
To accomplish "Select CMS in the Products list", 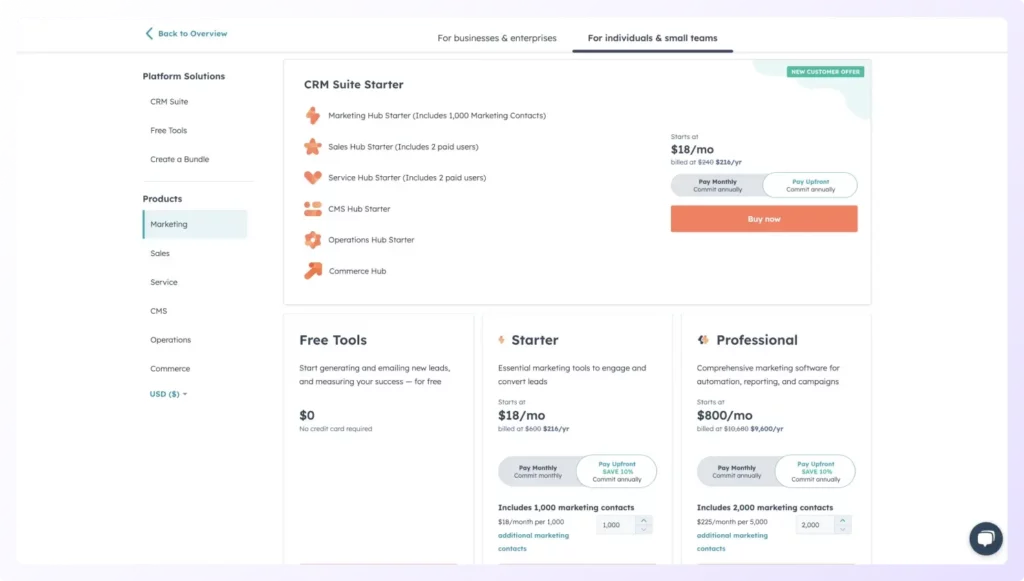I will pyautogui.click(x=159, y=311).
